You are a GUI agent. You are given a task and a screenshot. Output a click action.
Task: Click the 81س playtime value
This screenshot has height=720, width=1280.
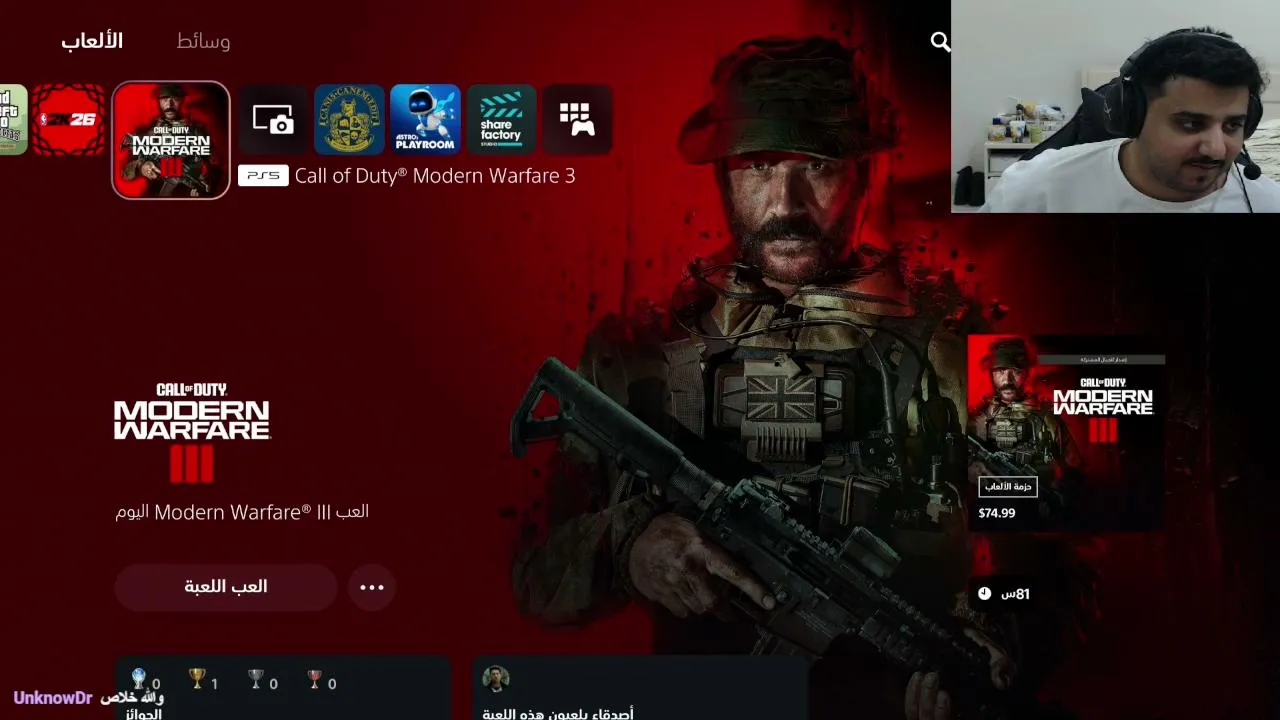point(1015,594)
